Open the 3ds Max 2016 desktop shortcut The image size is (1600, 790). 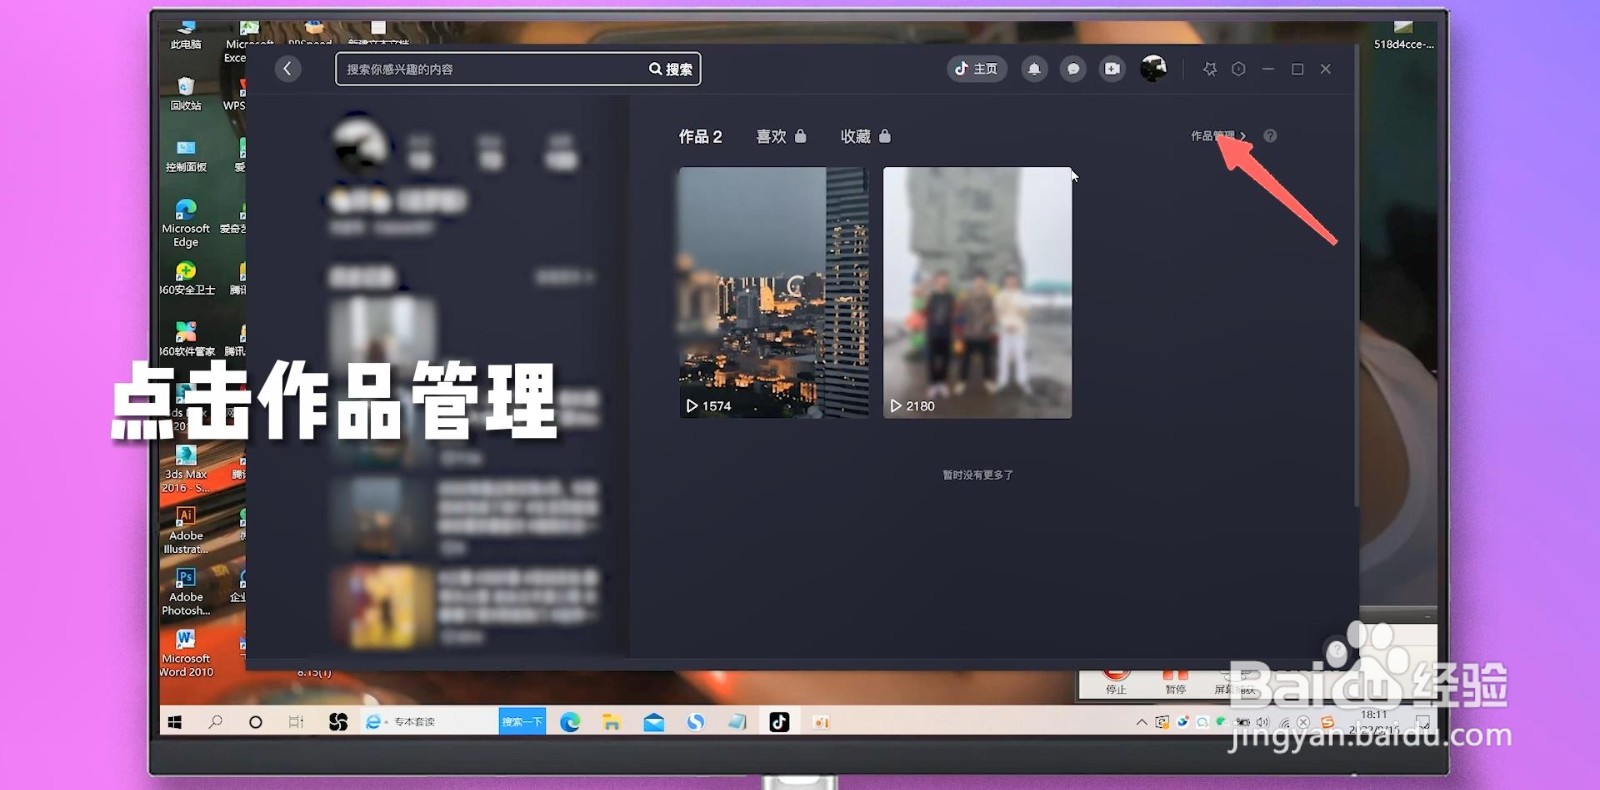pos(186,468)
